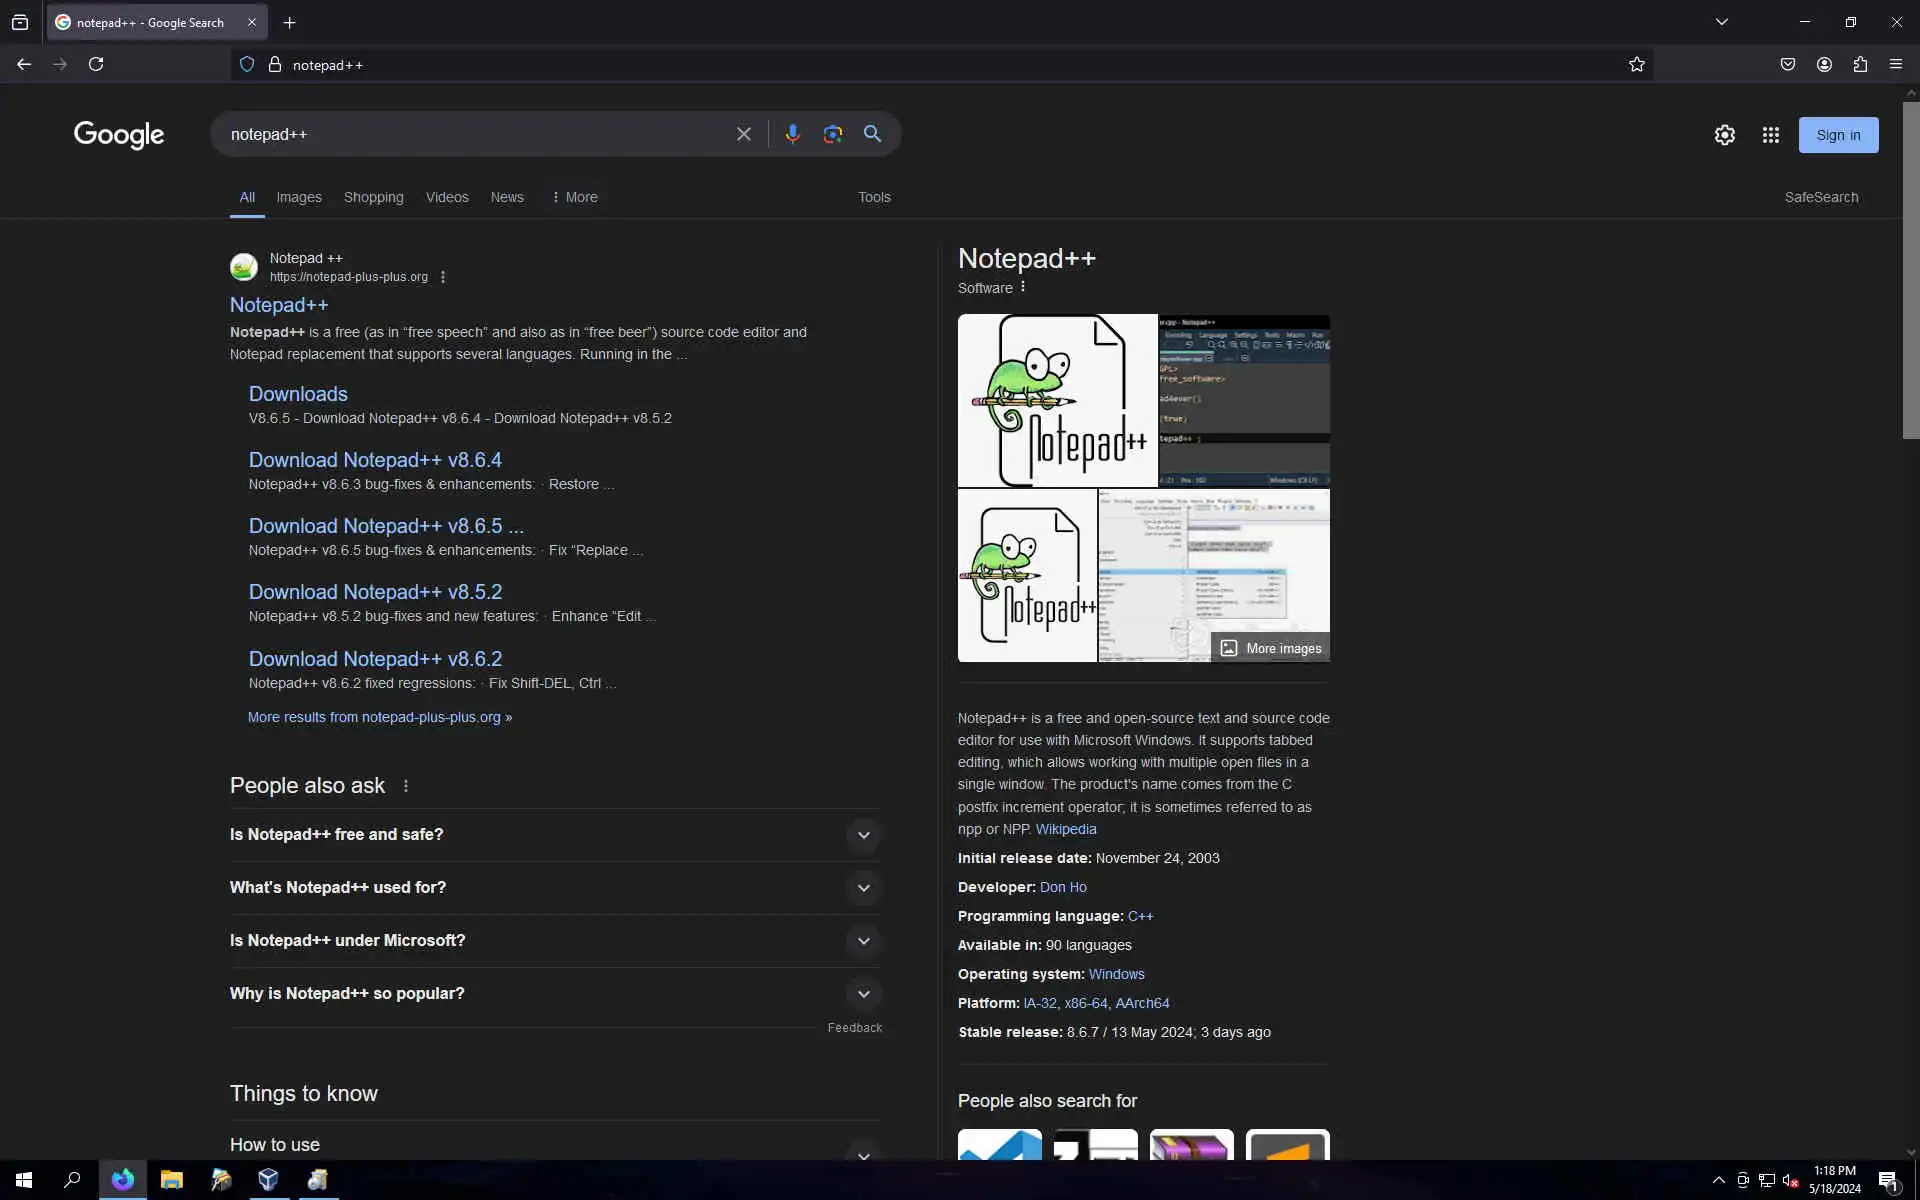This screenshot has height=1200, width=1920.
Task: Bookmark this page with the star icon
Action: [x=1636, y=65]
